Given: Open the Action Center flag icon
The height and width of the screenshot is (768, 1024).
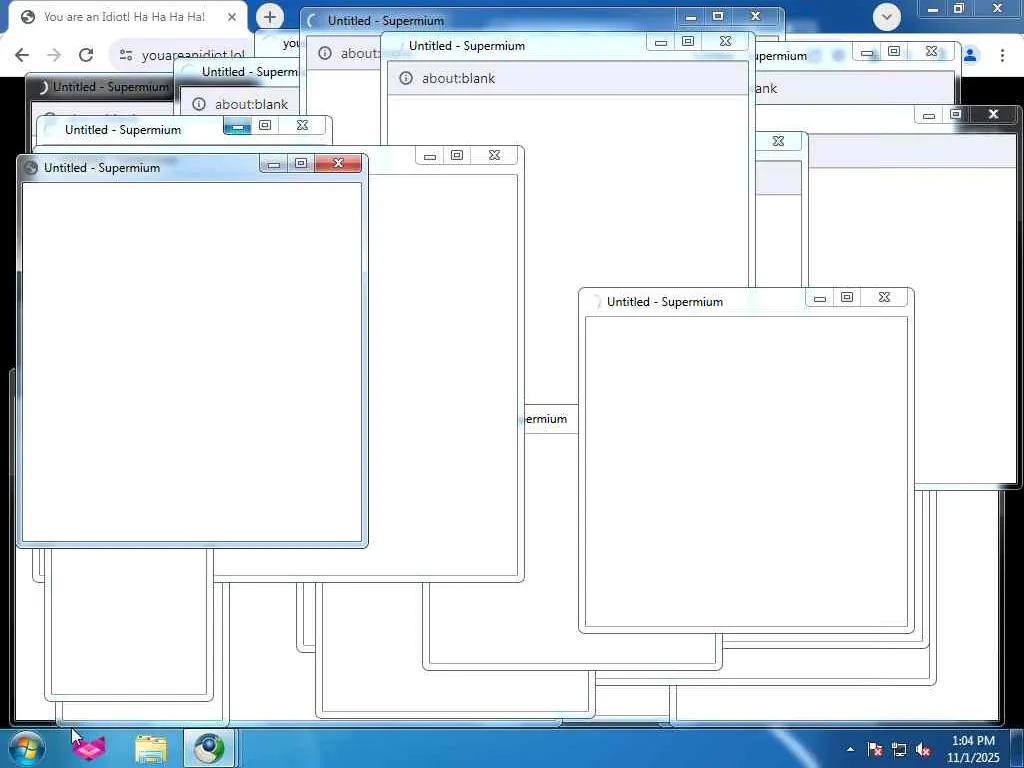Looking at the screenshot, I should (x=875, y=749).
